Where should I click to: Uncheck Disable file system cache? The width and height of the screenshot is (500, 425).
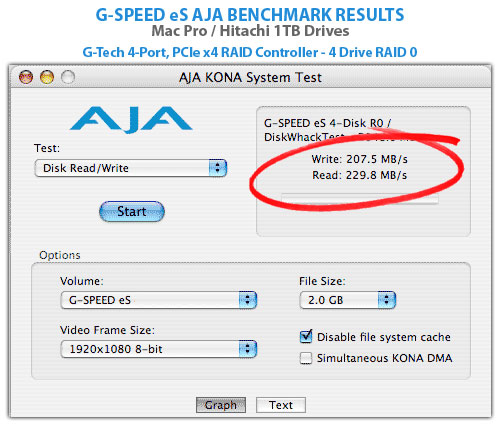(306, 337)
